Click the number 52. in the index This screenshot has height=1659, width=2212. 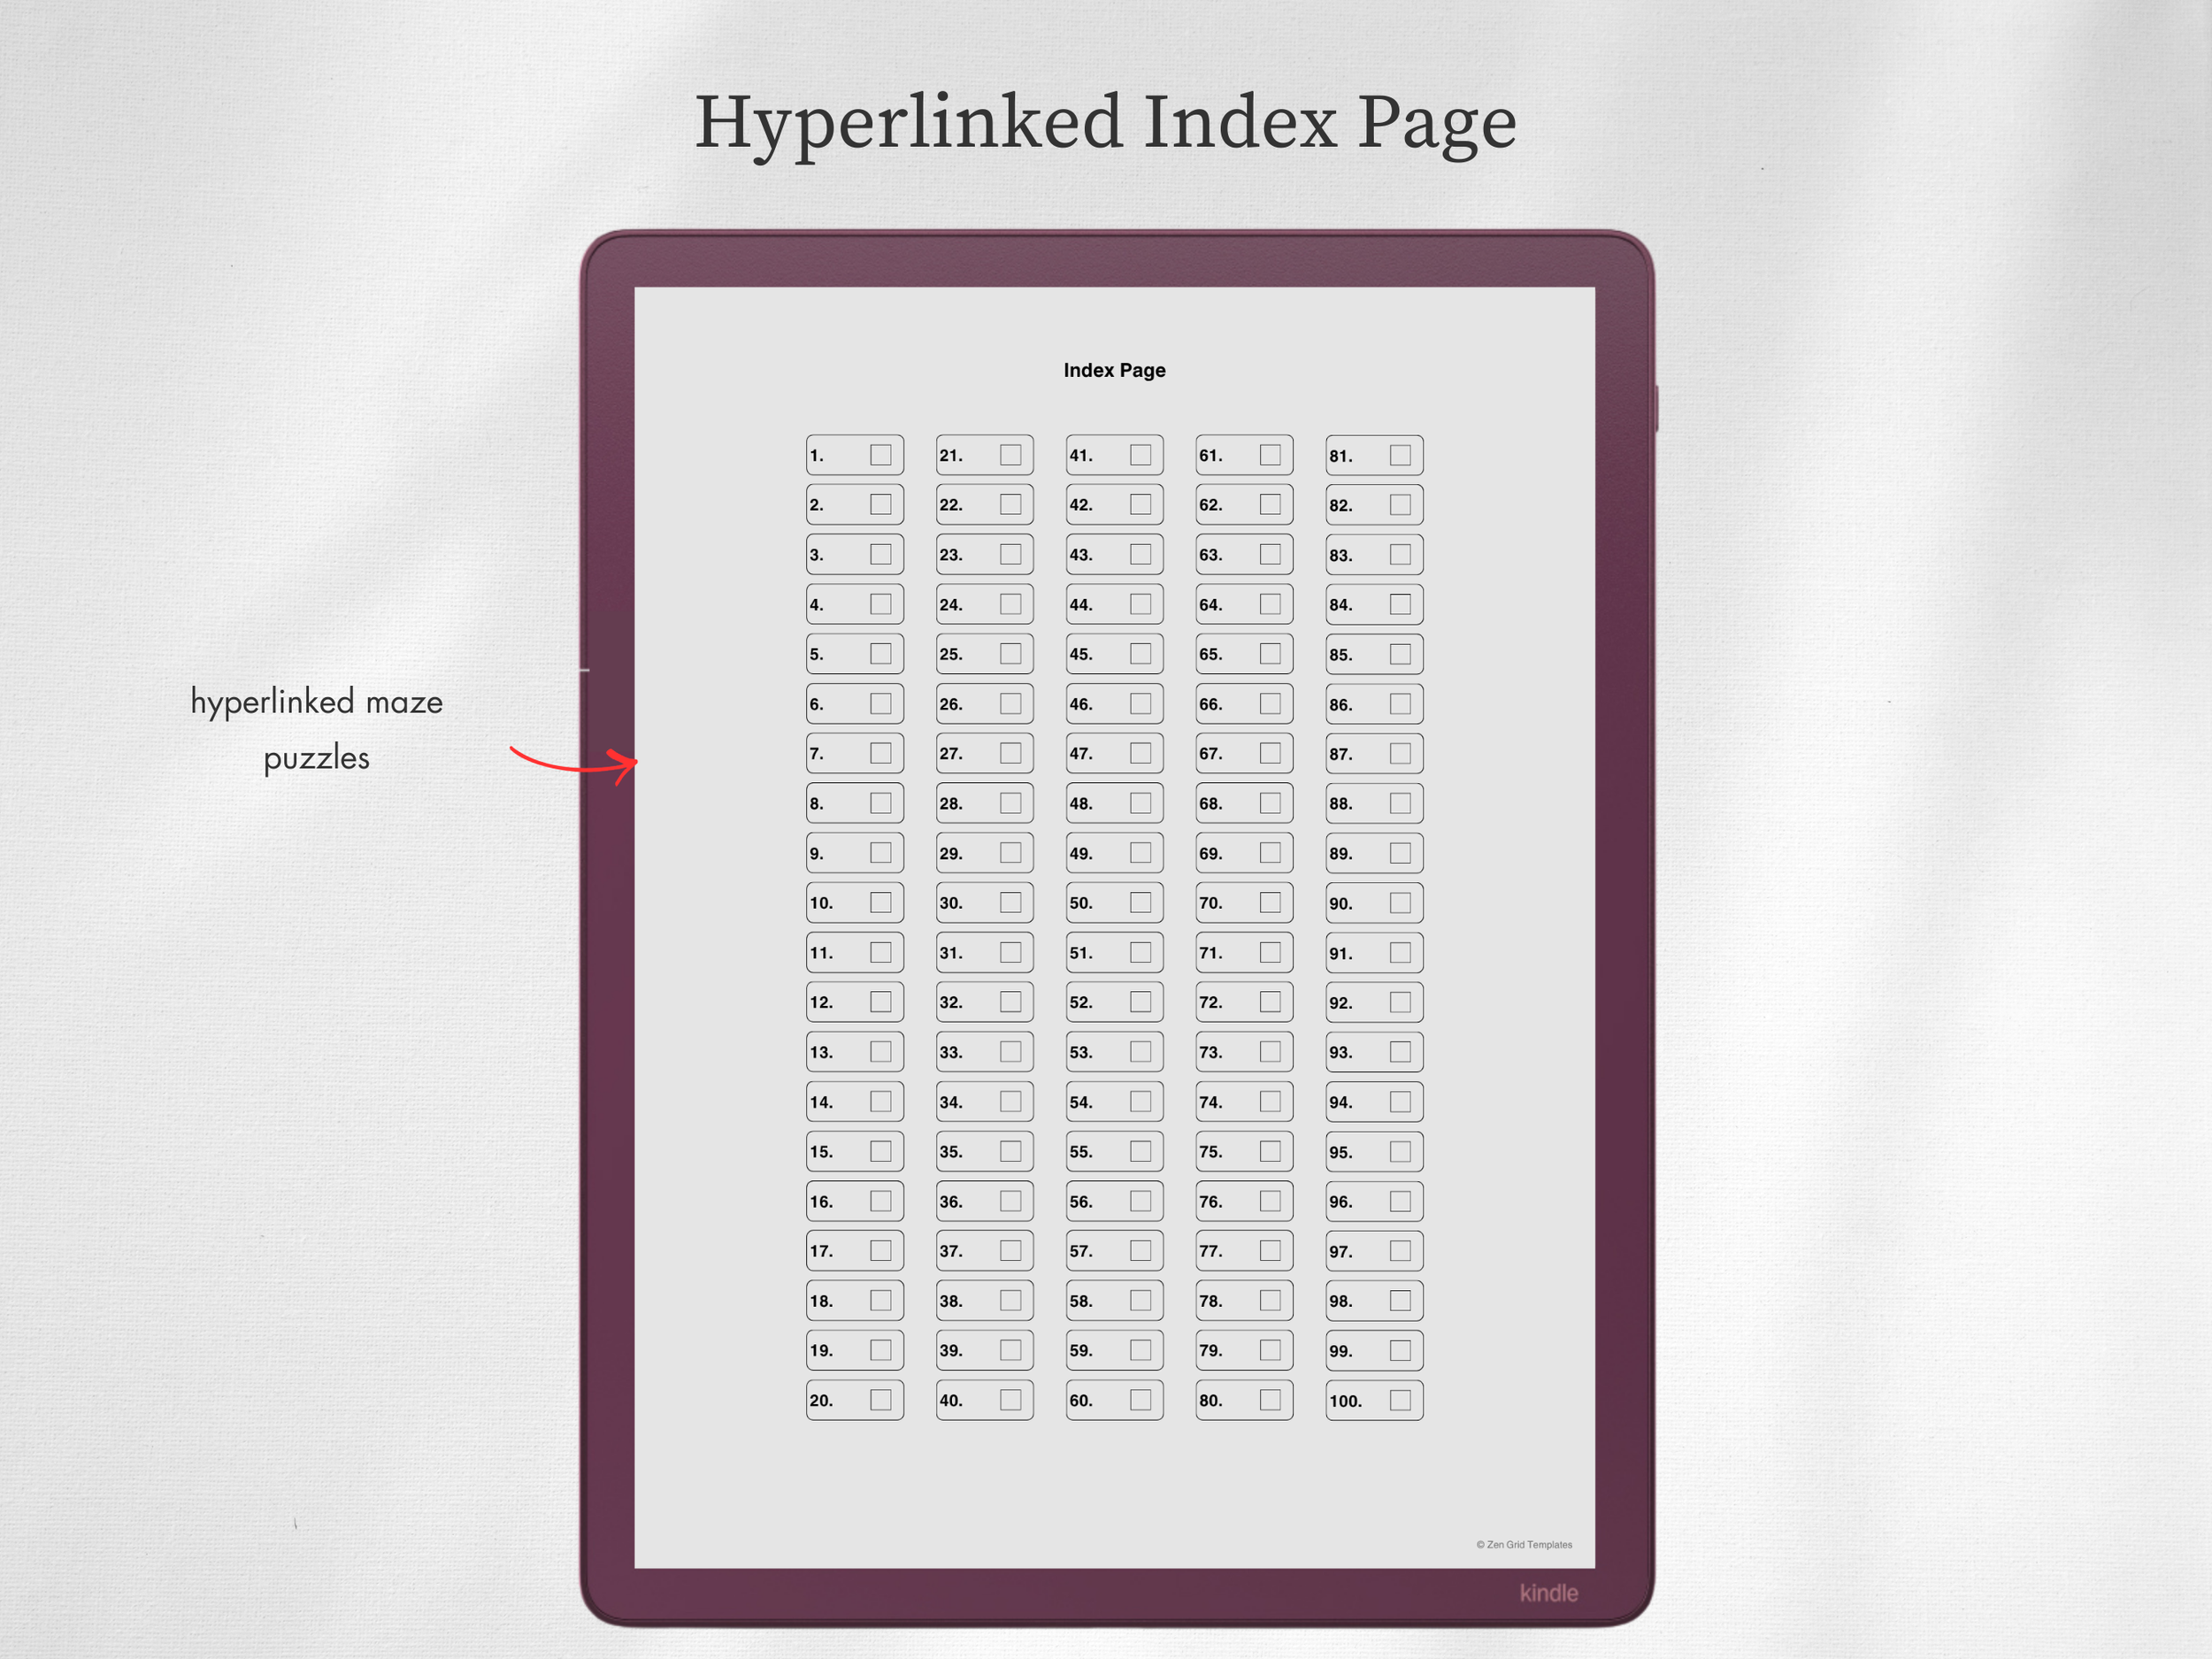click(1081, 1003)
